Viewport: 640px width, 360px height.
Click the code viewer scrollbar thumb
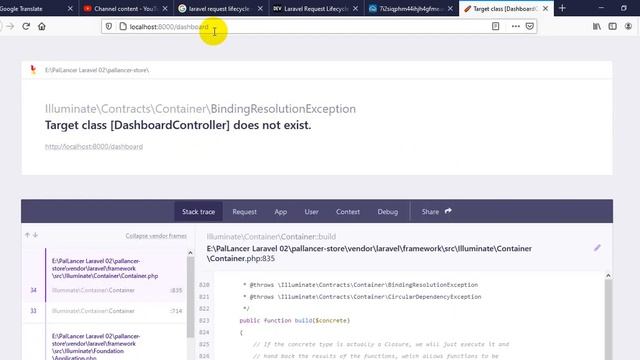pyautogui.click(x=608, y=320)
